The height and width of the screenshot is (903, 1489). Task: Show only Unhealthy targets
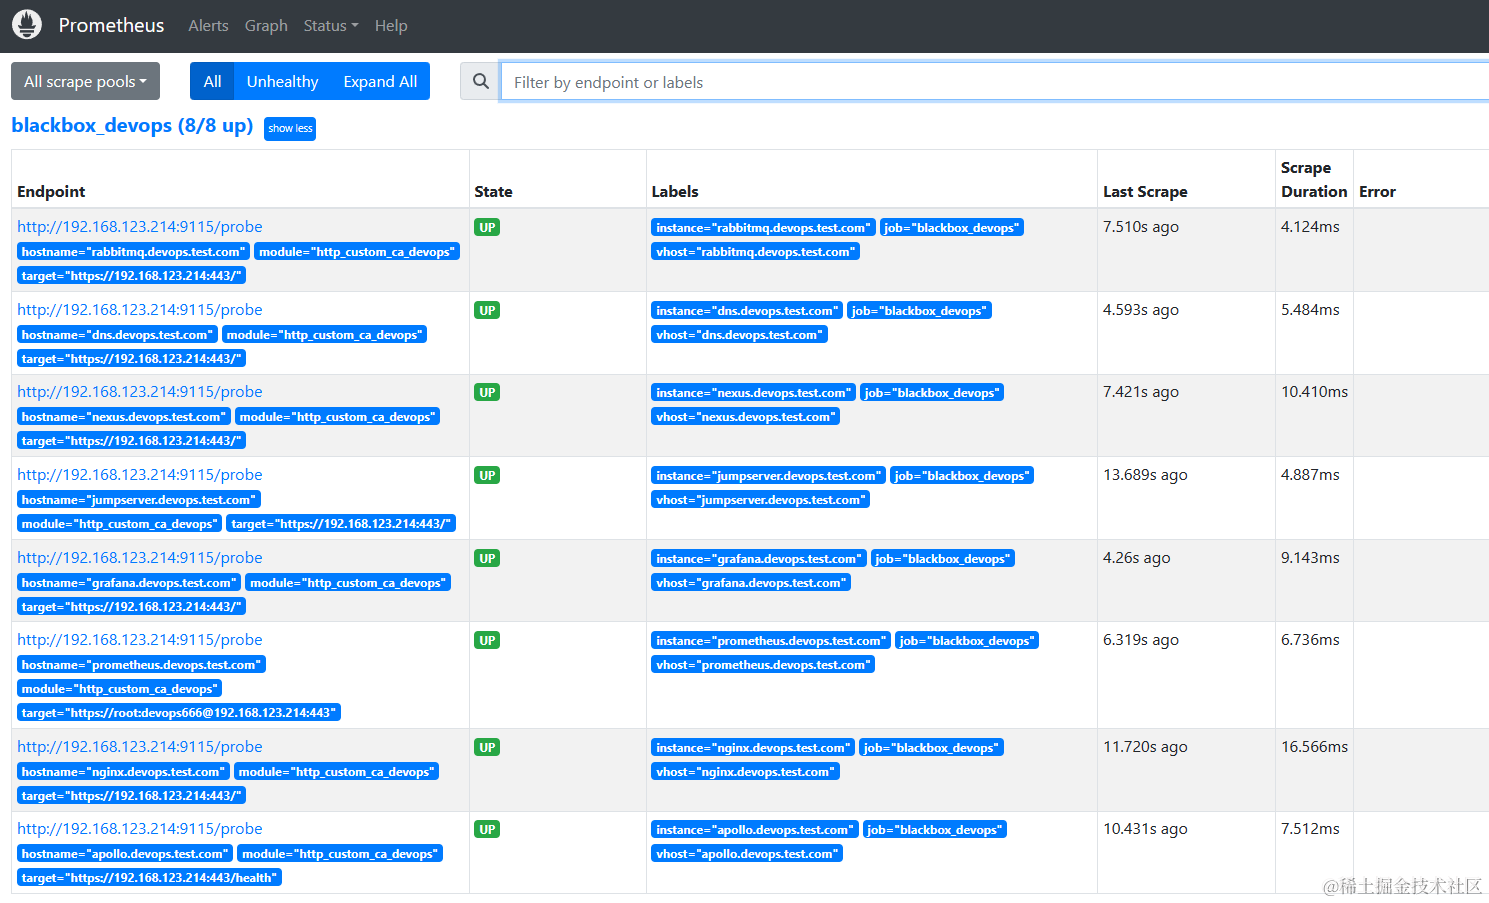click(x=283, y=81)
